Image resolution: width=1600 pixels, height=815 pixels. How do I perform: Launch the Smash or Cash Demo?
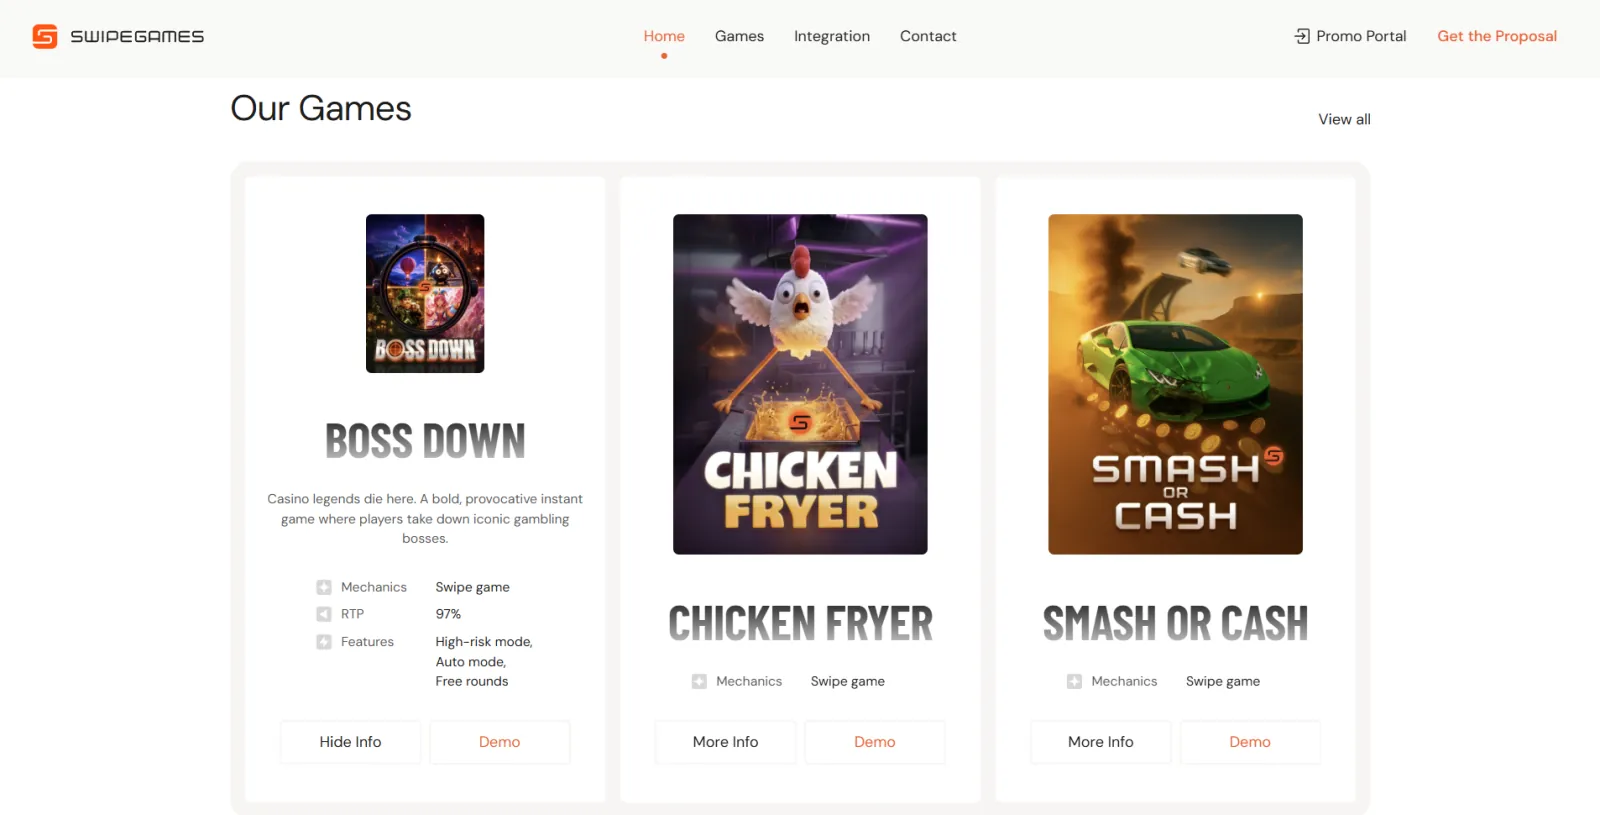click(x=1250, y=742)
